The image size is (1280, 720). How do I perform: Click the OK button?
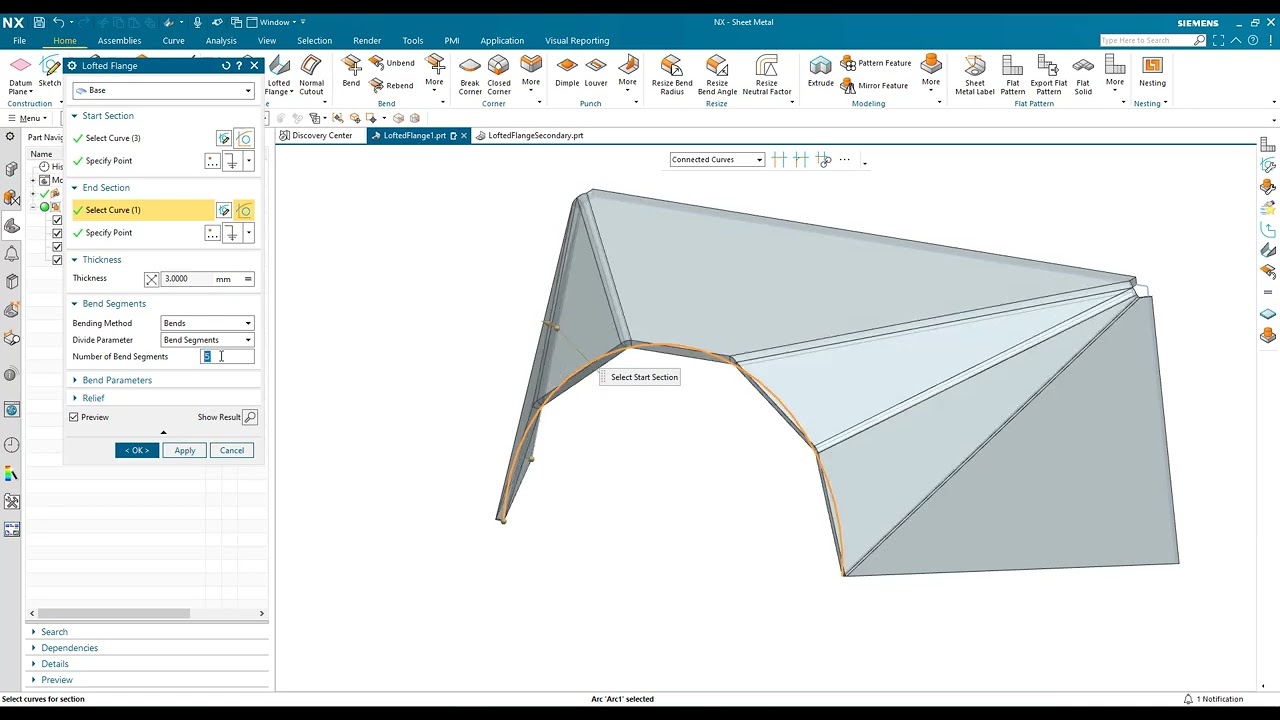pos(137,450)
